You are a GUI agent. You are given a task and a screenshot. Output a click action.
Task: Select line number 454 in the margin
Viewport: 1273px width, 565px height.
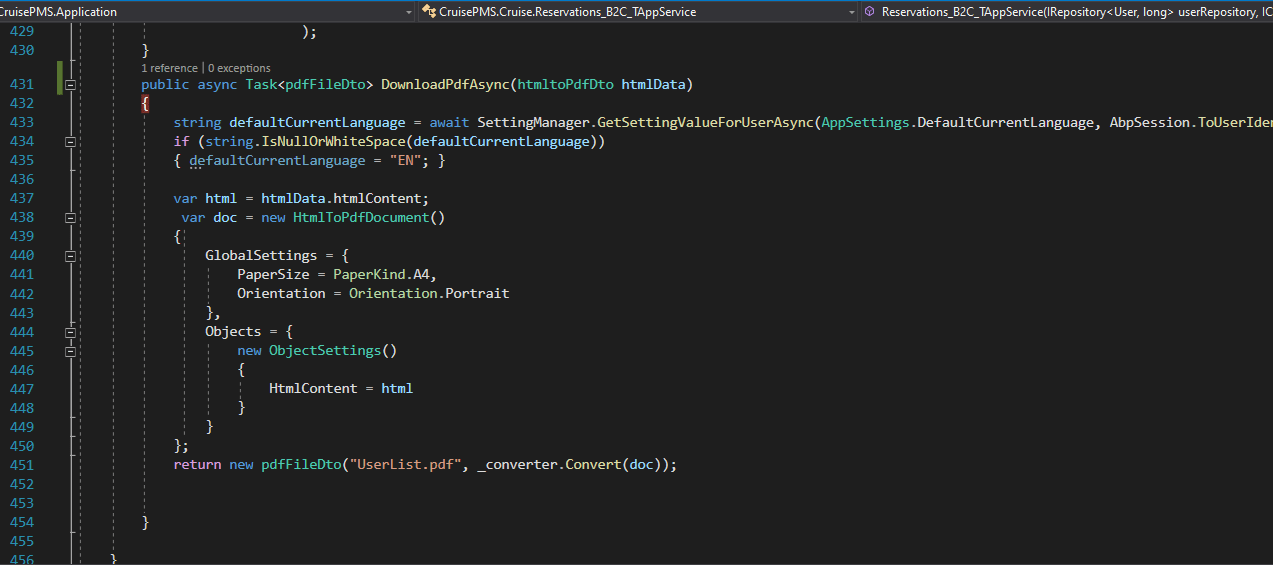[x=21, y=522]
